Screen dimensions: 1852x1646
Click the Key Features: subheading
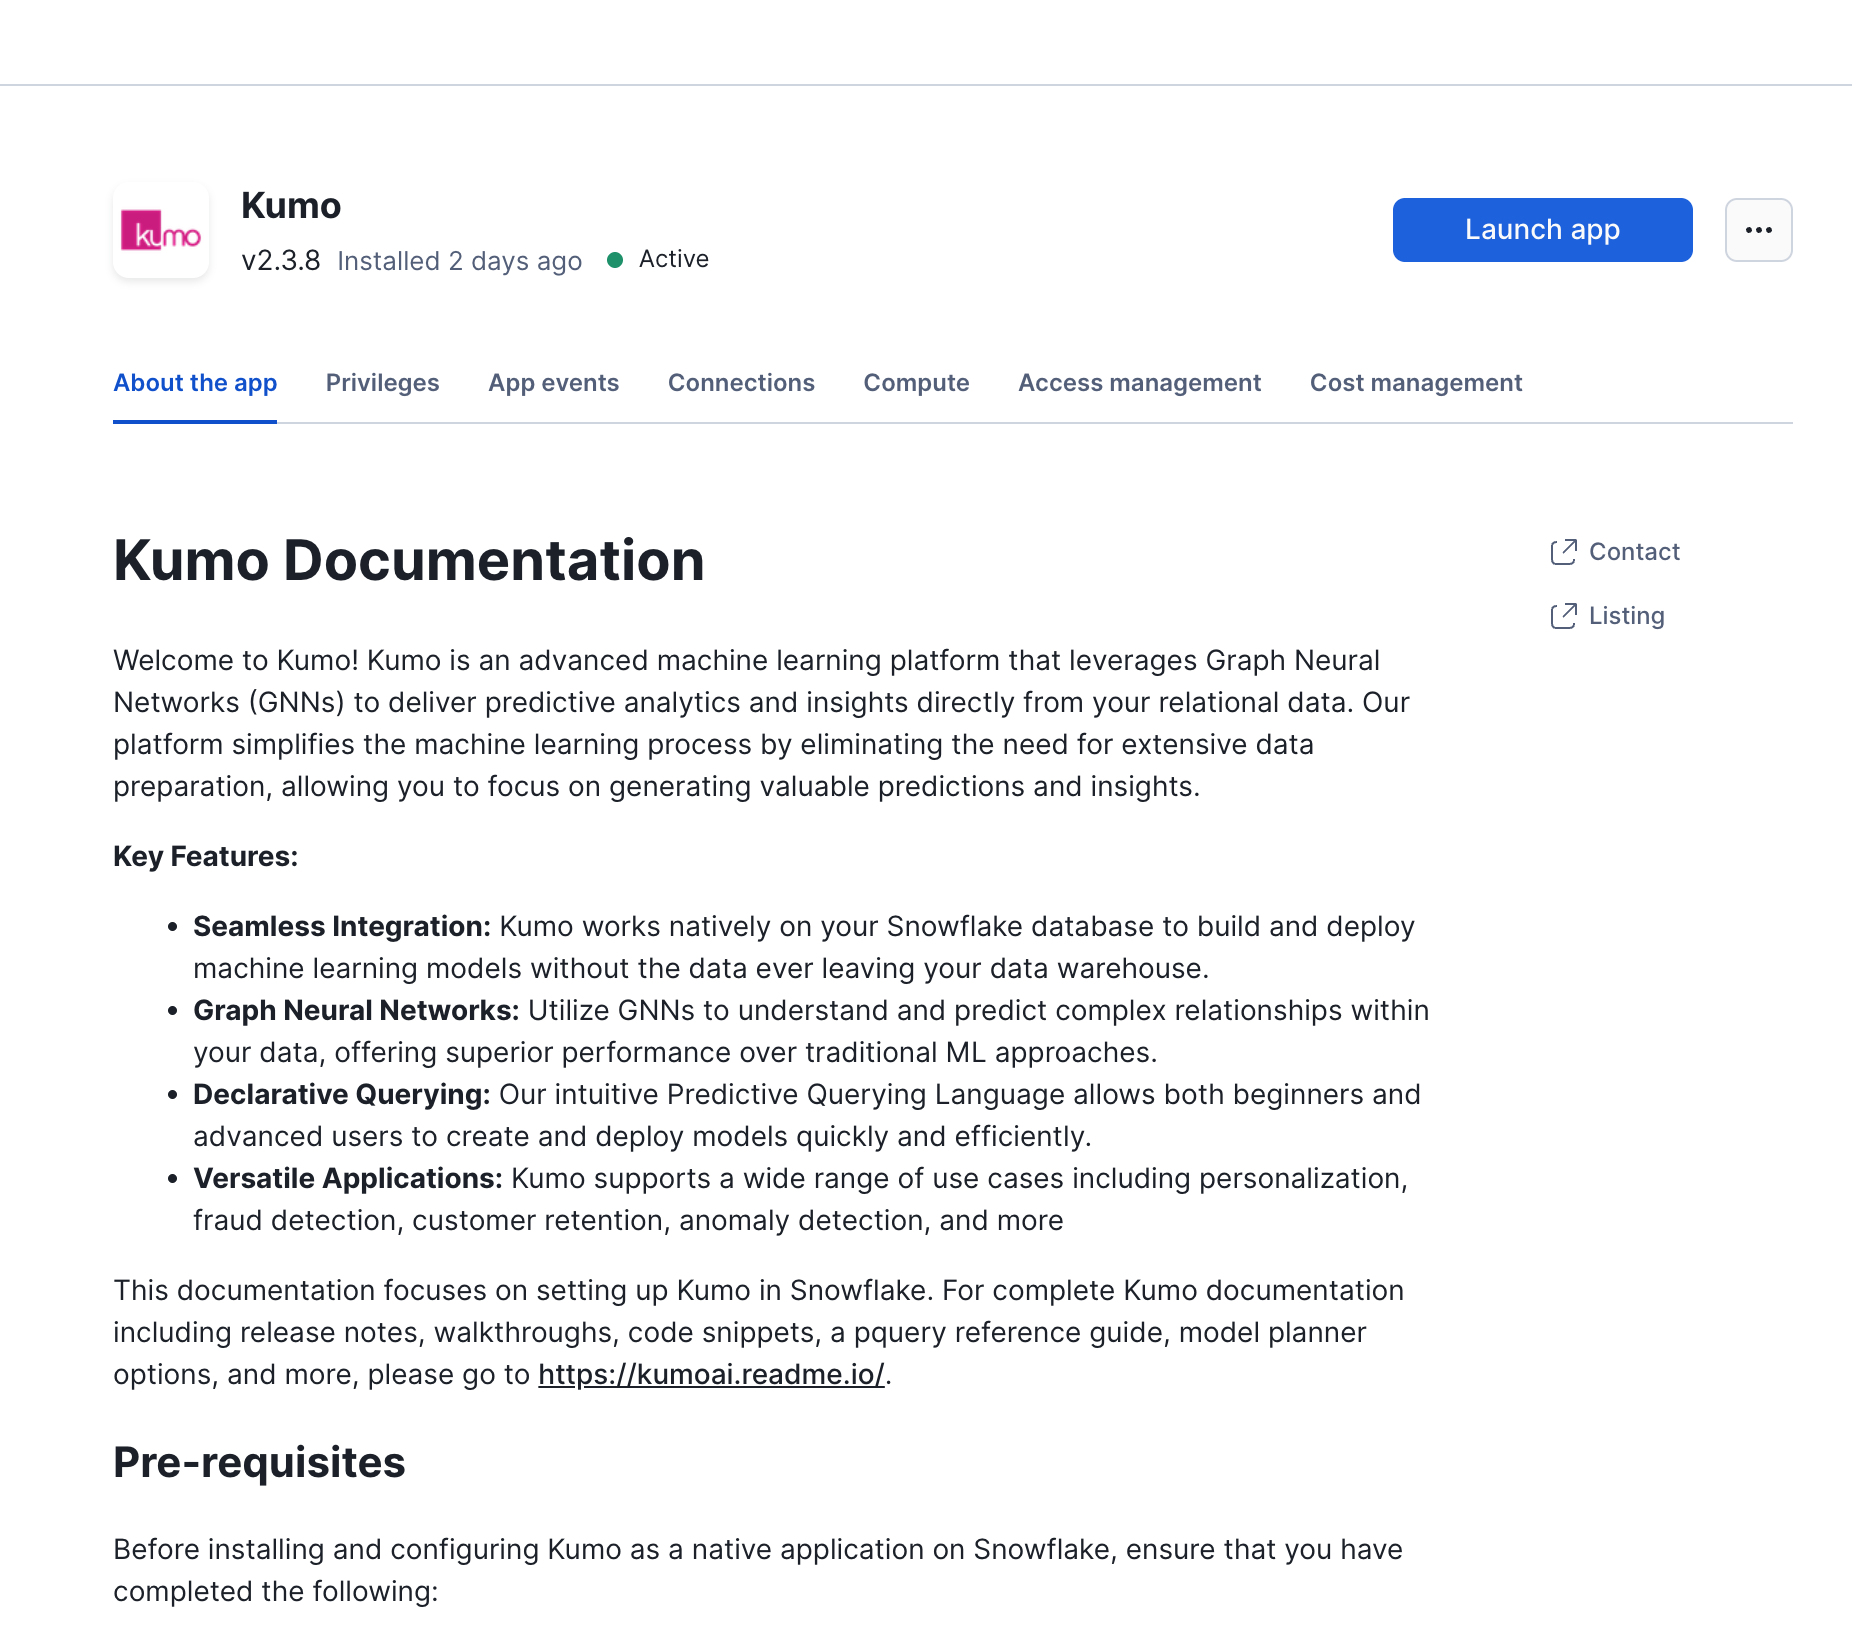tap(205, 857)
